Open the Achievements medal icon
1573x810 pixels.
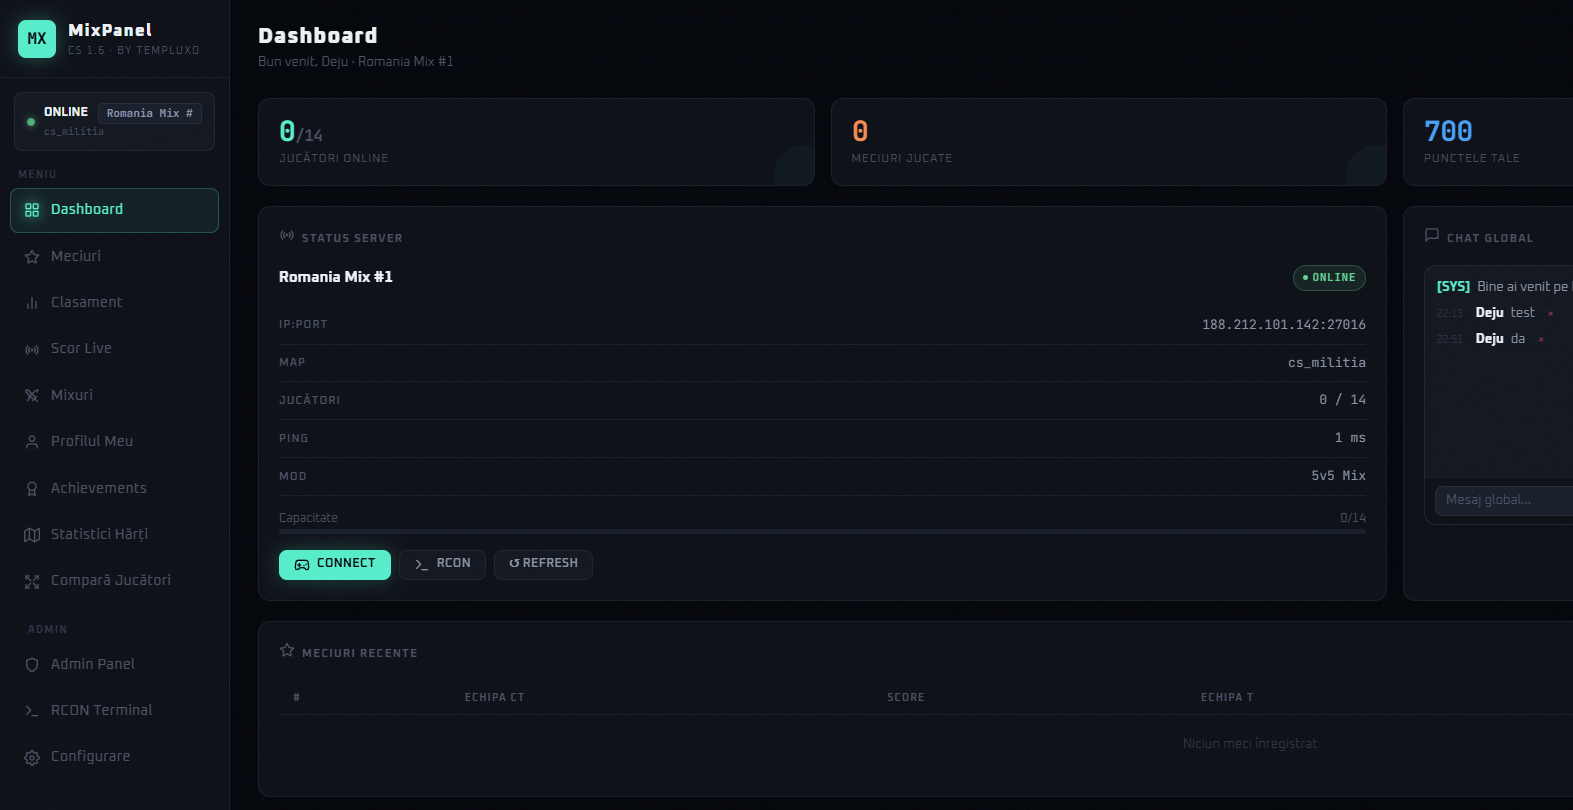coord(32,488)
